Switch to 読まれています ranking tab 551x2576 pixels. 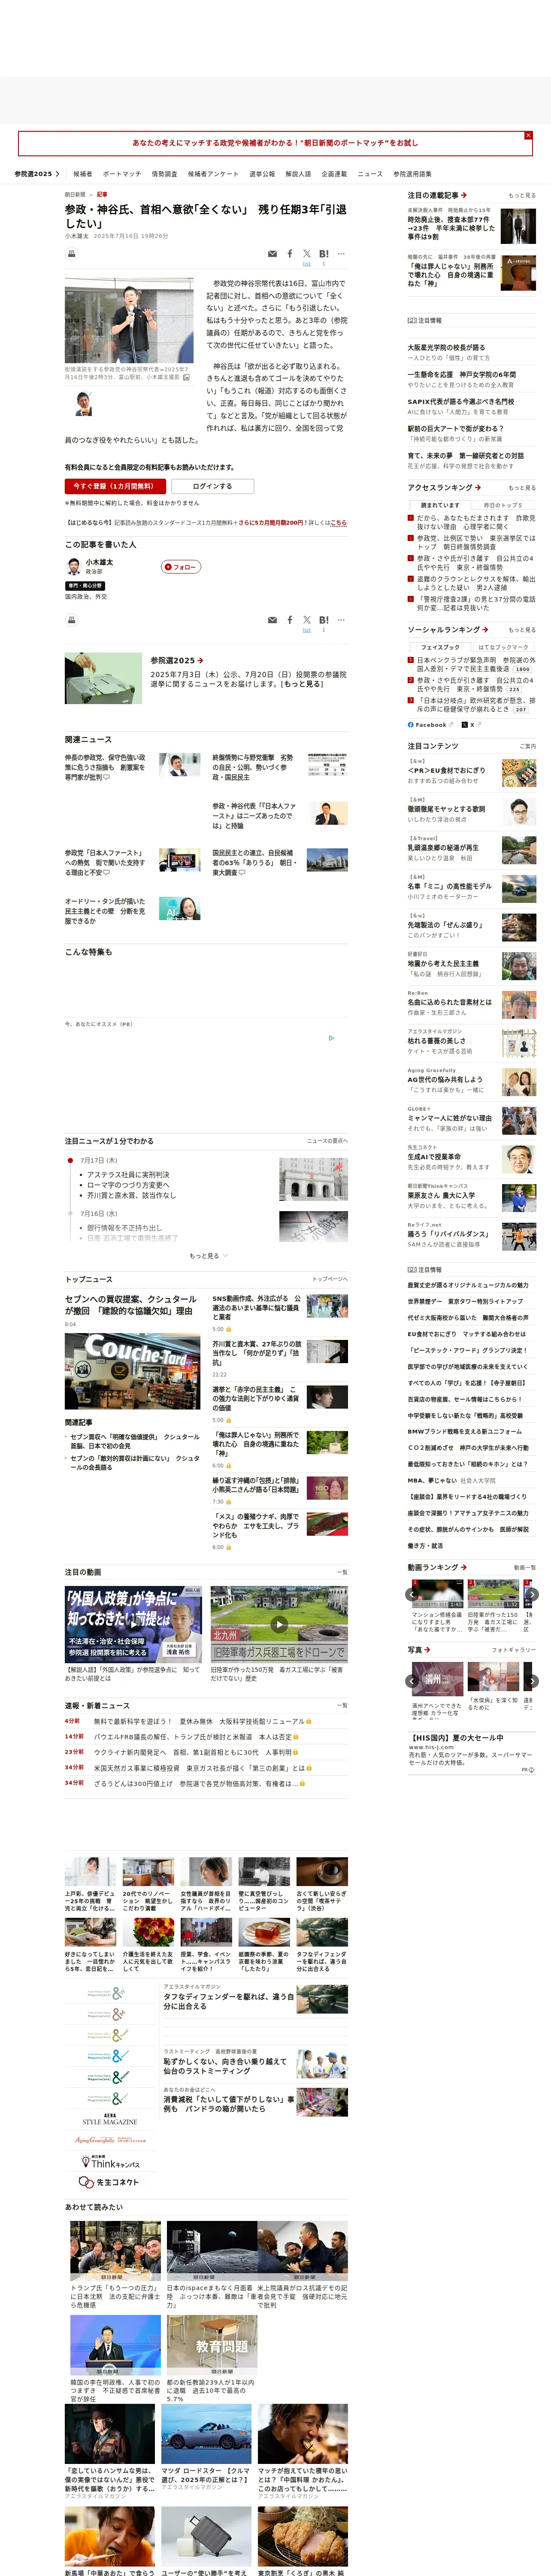pyautogui.click(x=440, y=505)
